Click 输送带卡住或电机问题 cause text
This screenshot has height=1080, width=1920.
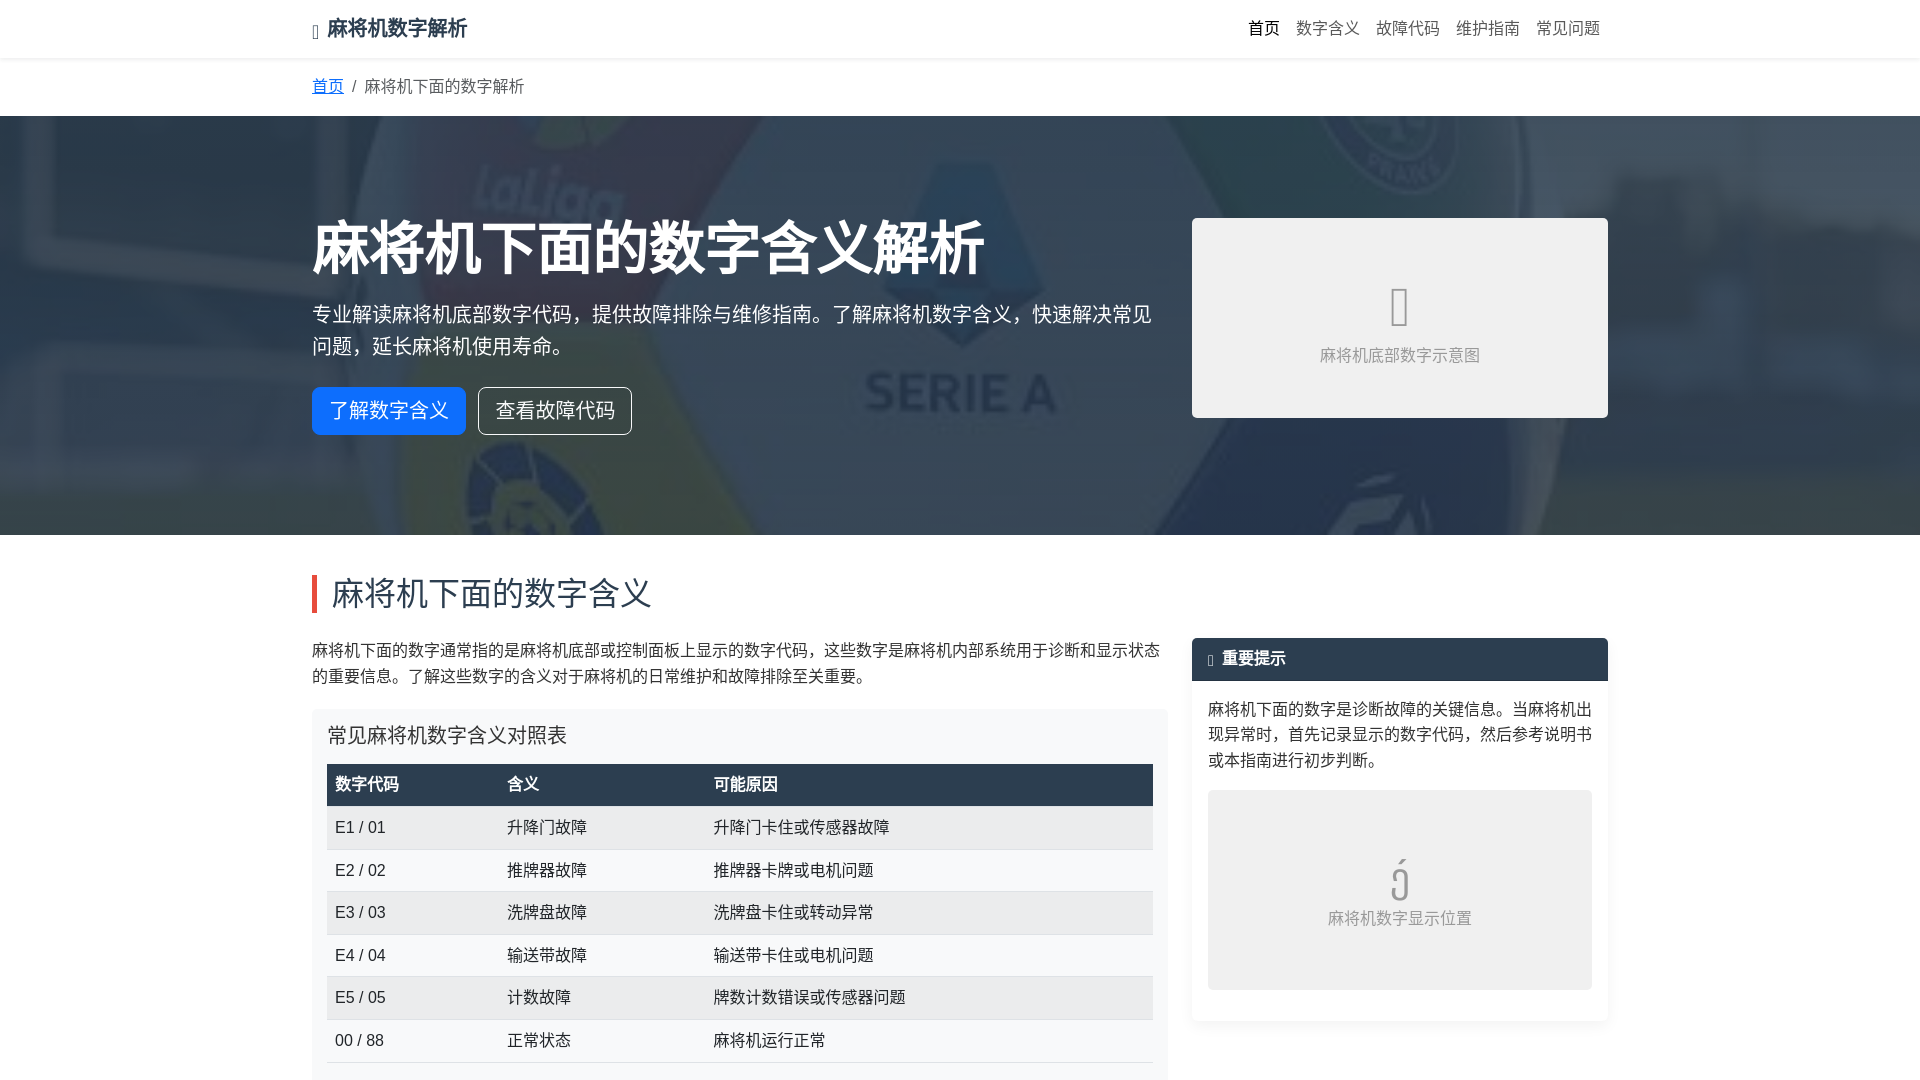tap(793, 956)
